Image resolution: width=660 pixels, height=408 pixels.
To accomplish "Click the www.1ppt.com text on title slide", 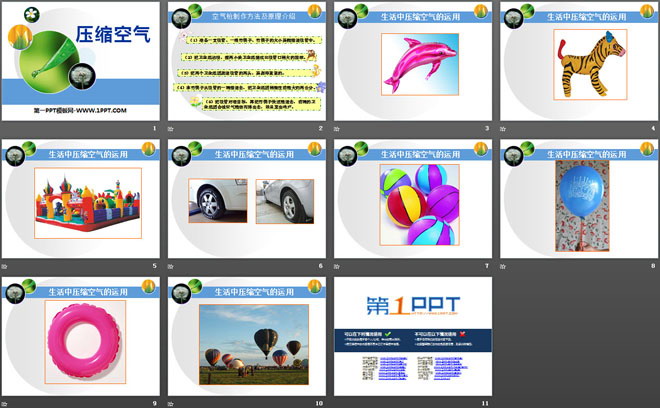I will pyautogui.click(x=80, y=108).
